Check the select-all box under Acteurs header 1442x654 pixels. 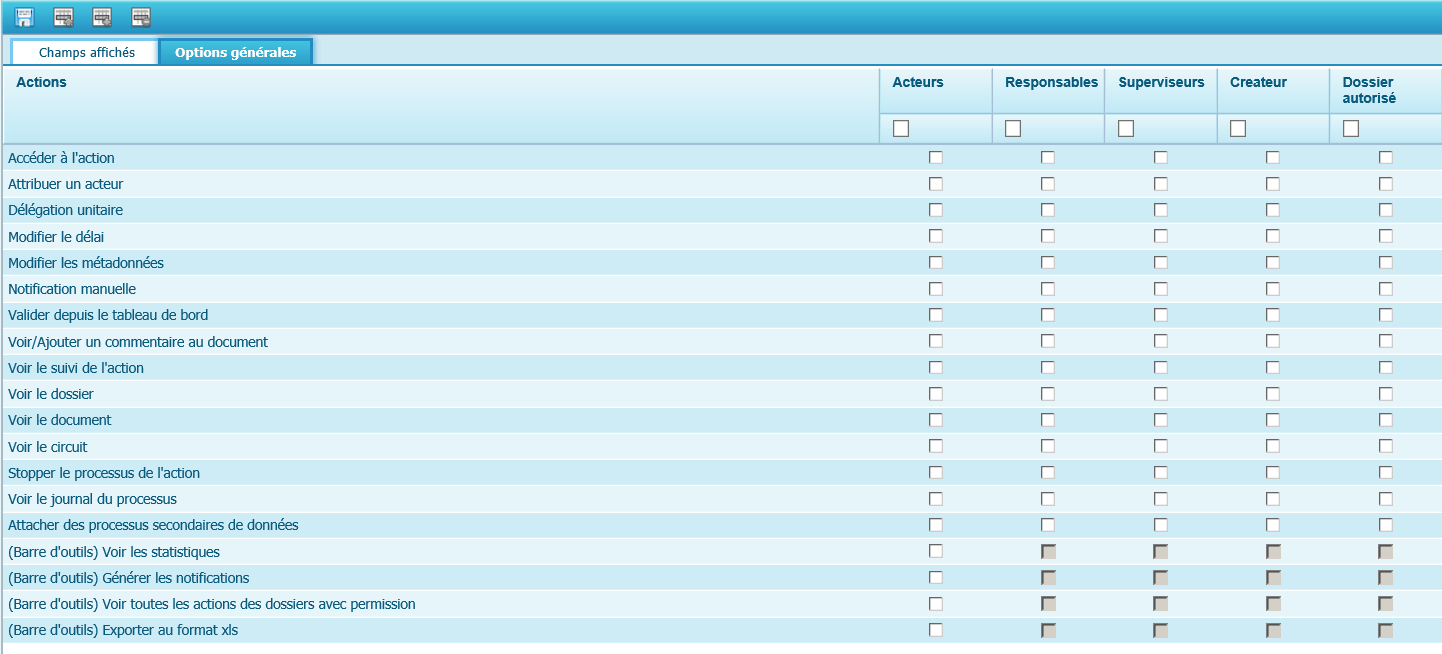[901, 128]
